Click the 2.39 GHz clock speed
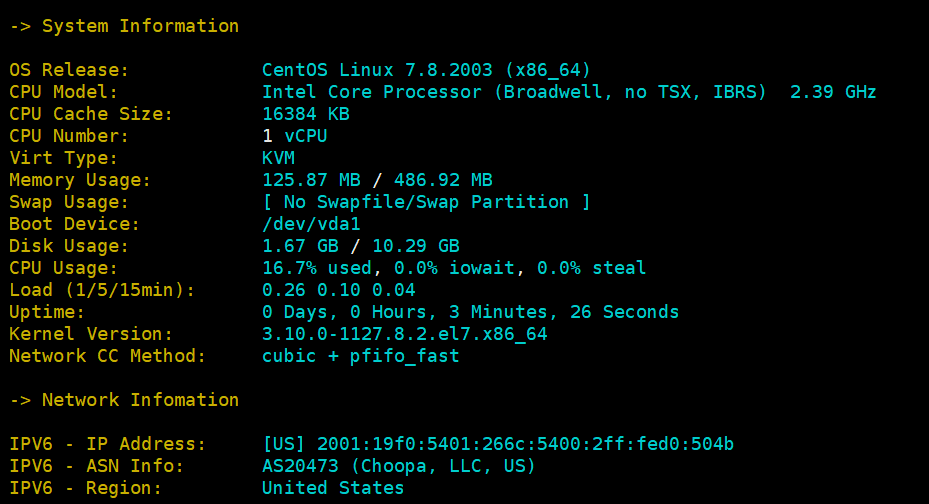 pyautogui.click(x=833, y=92)
